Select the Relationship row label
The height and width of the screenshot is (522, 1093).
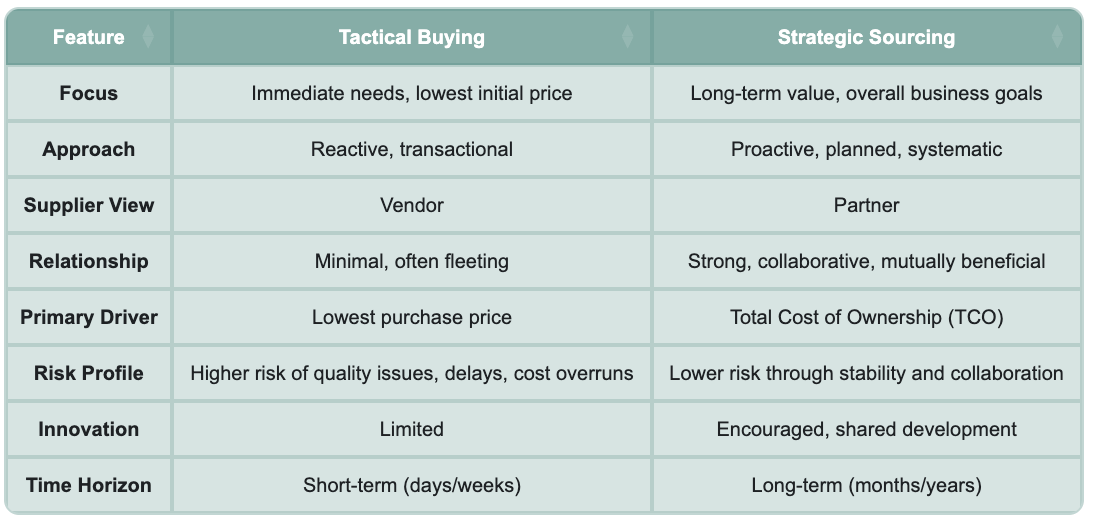click(89, 261)
